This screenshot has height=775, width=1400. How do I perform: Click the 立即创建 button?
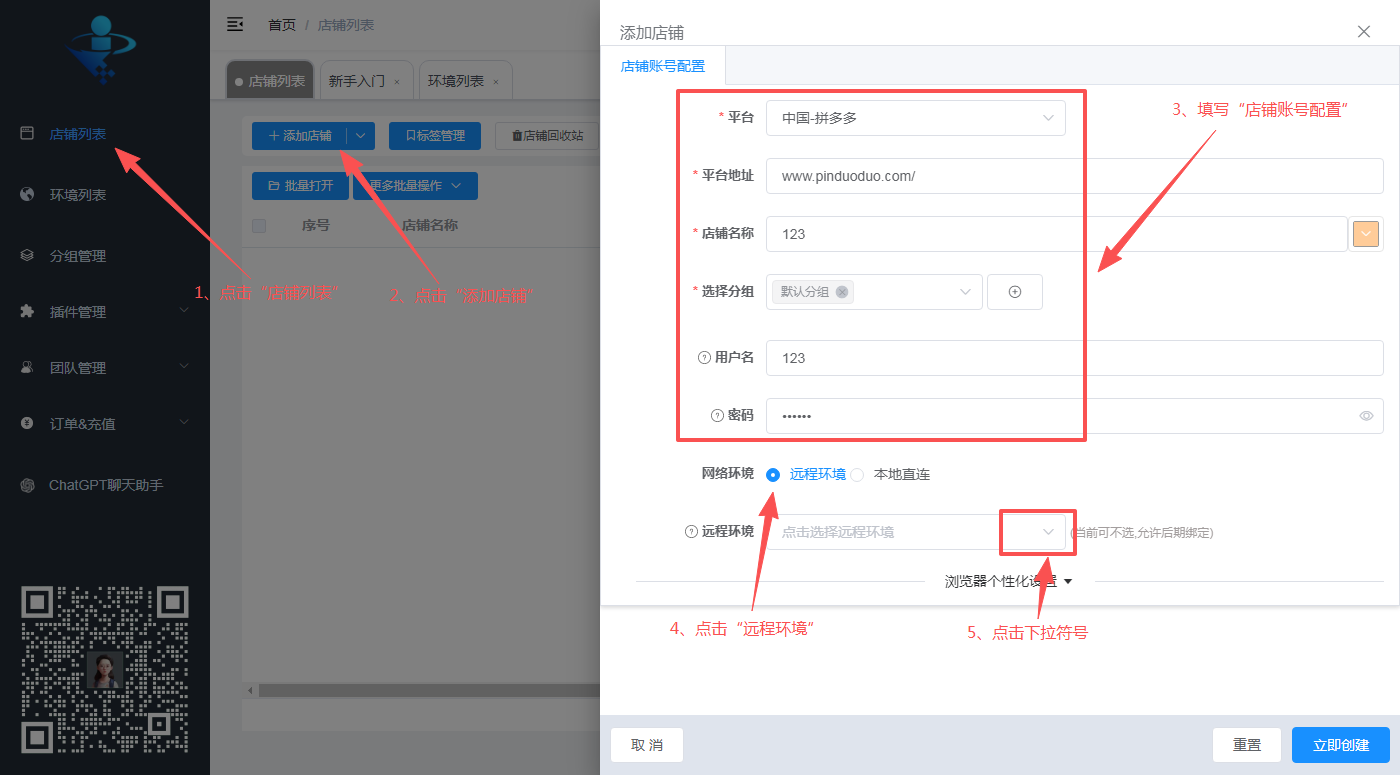[1340, 744]
